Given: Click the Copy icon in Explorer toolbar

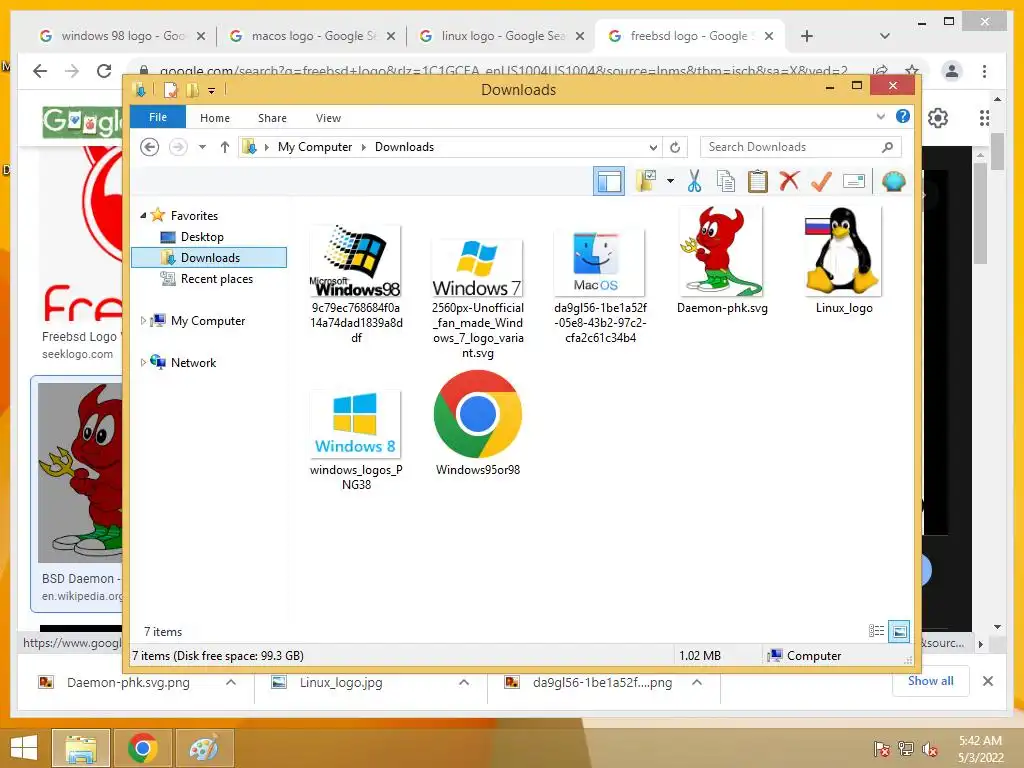Looking at the screenshot, I should [x=726, y=181].
